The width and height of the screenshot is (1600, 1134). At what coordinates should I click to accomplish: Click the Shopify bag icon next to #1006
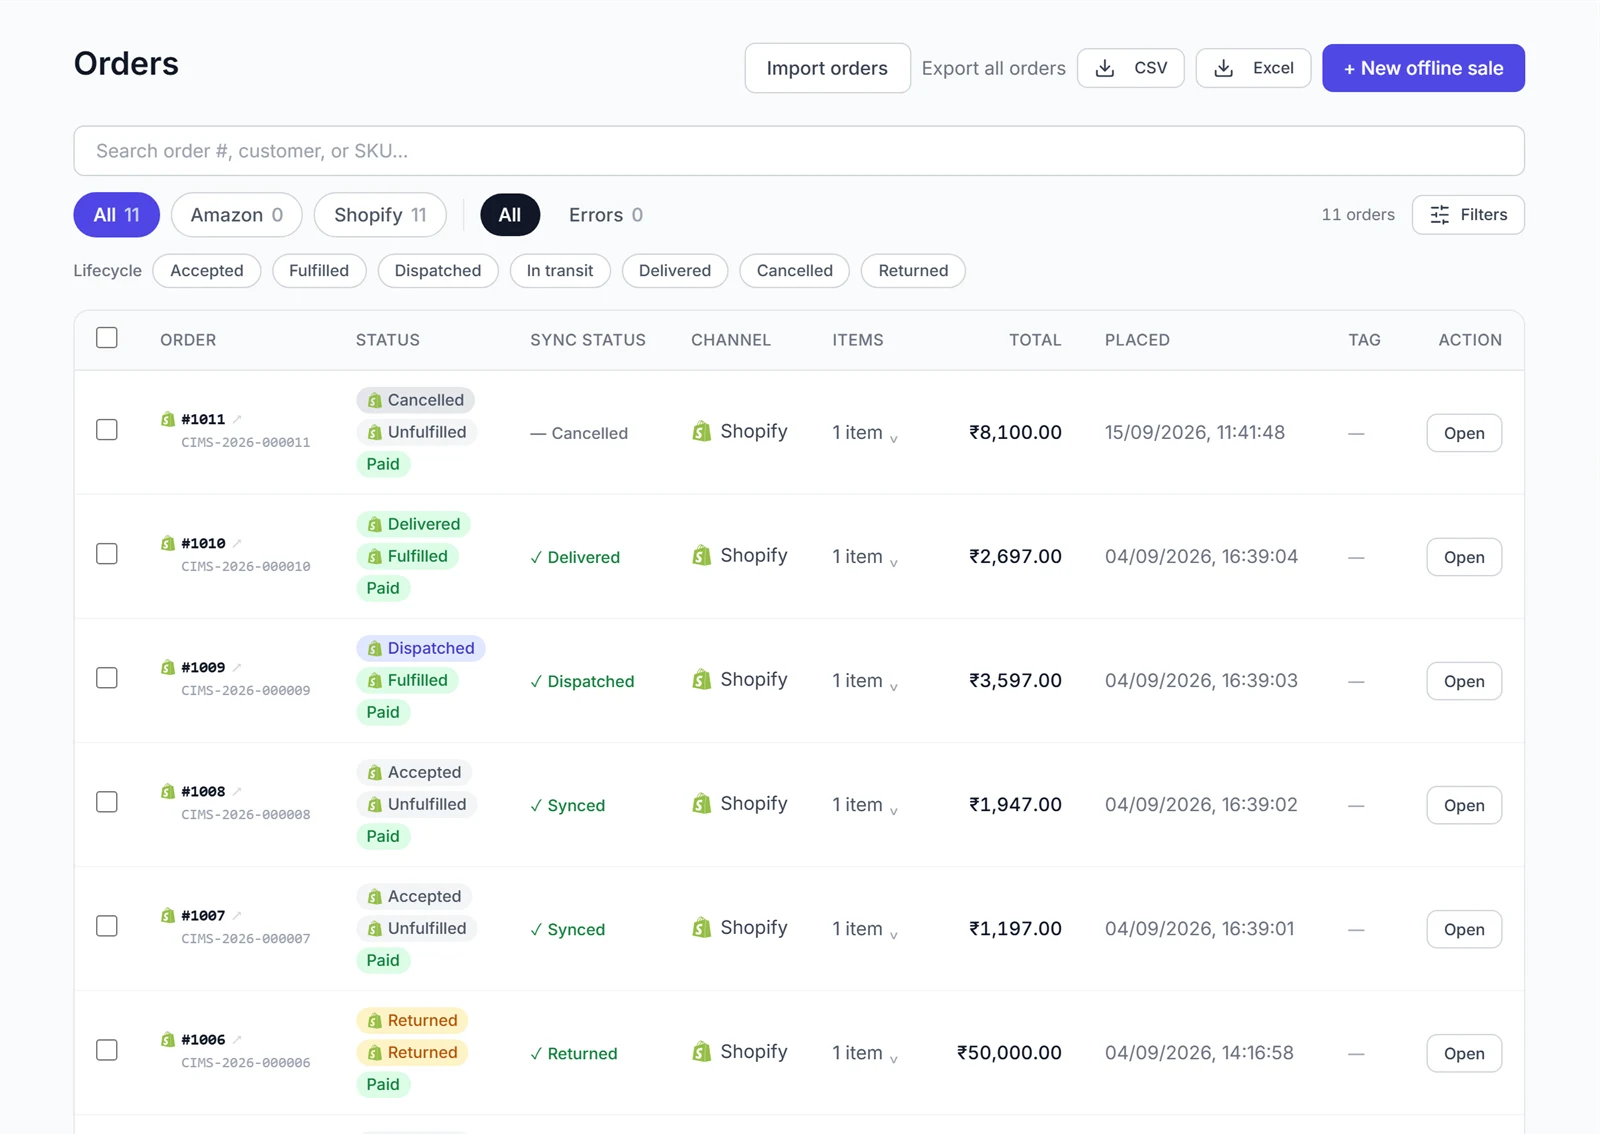(x=168, y=1039)
